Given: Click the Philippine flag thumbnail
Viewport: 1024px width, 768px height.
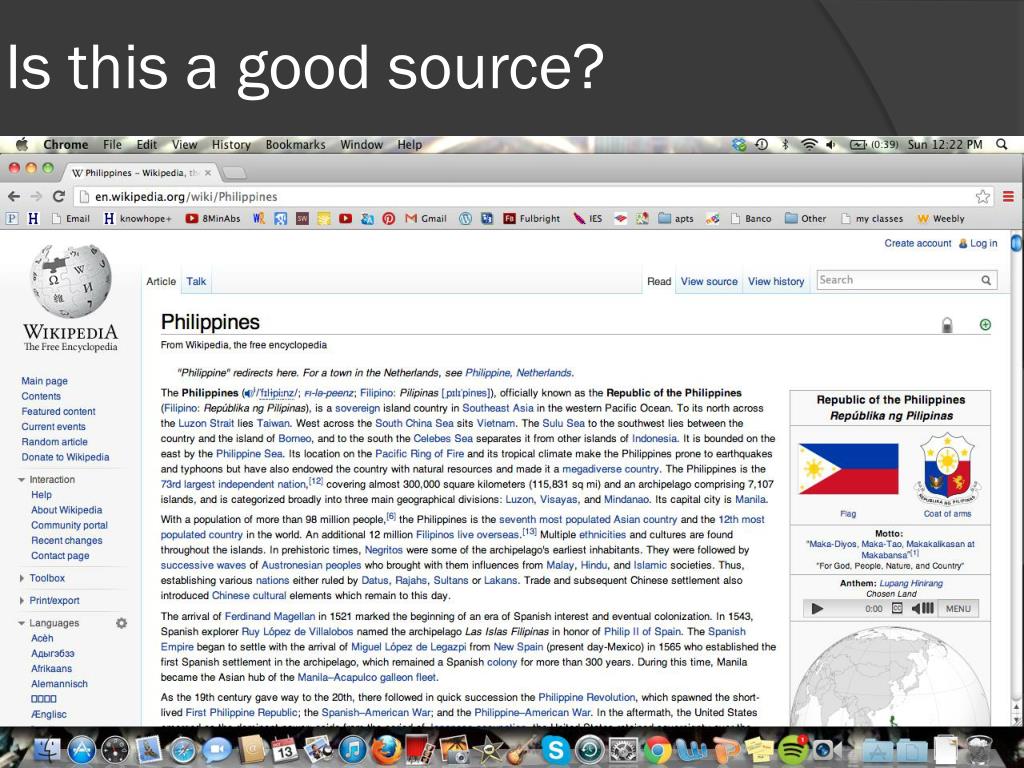Looking at the screenshot, I should [848, 469].
